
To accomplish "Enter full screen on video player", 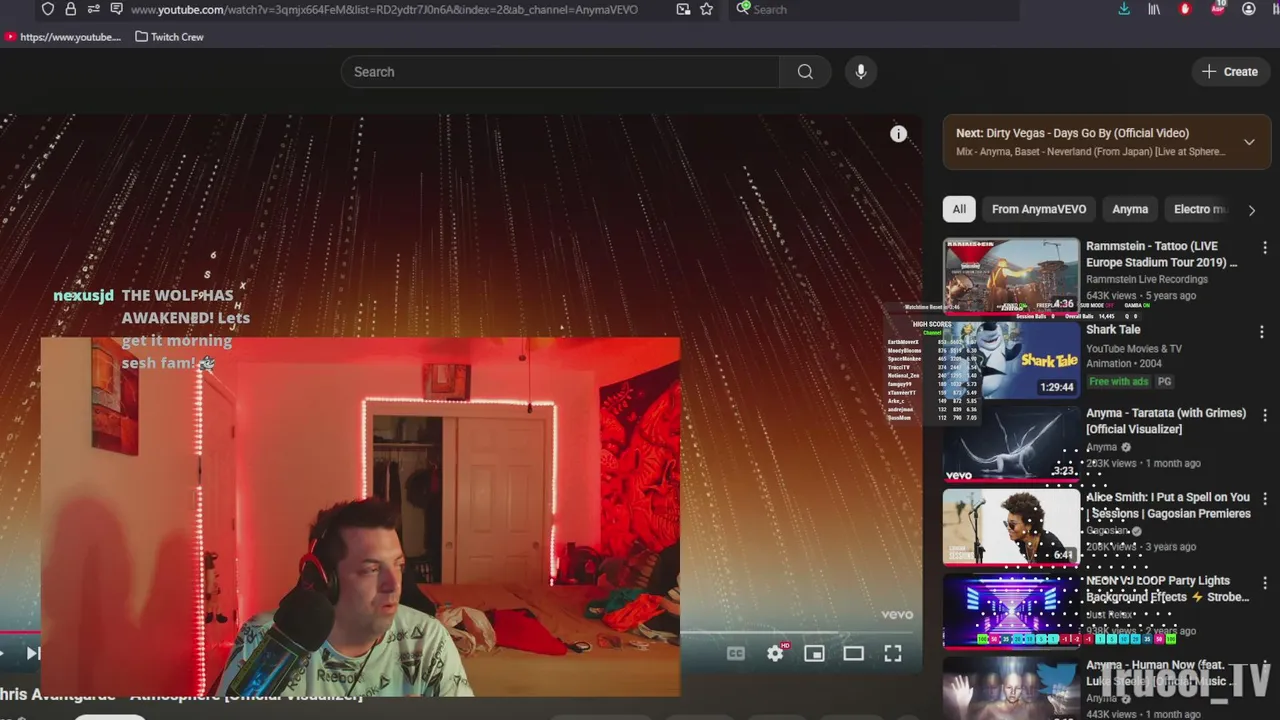I will pos(892,653).
